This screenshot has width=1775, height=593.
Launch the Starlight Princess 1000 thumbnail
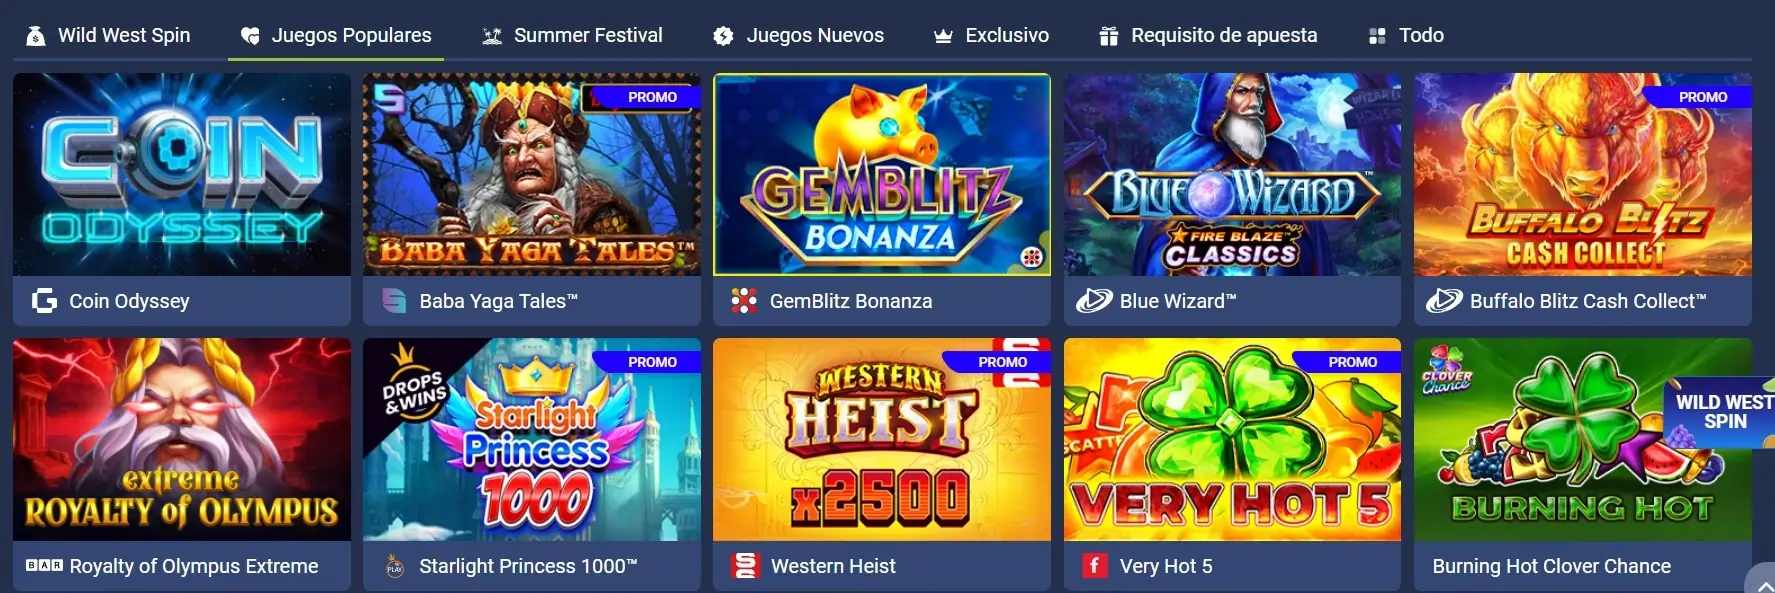(531, 439)
